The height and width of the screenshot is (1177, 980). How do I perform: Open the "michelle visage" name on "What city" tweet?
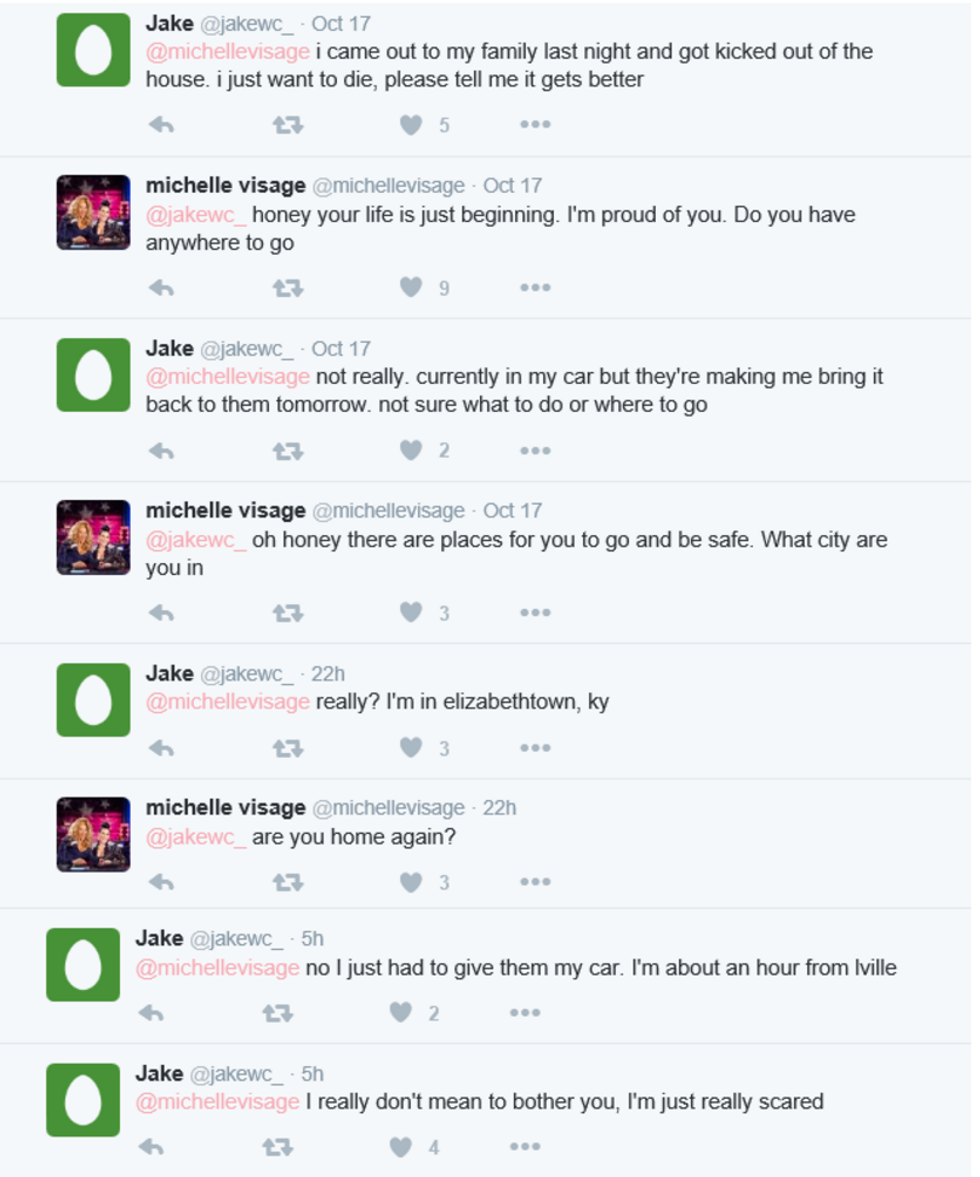tap(225, 511)
